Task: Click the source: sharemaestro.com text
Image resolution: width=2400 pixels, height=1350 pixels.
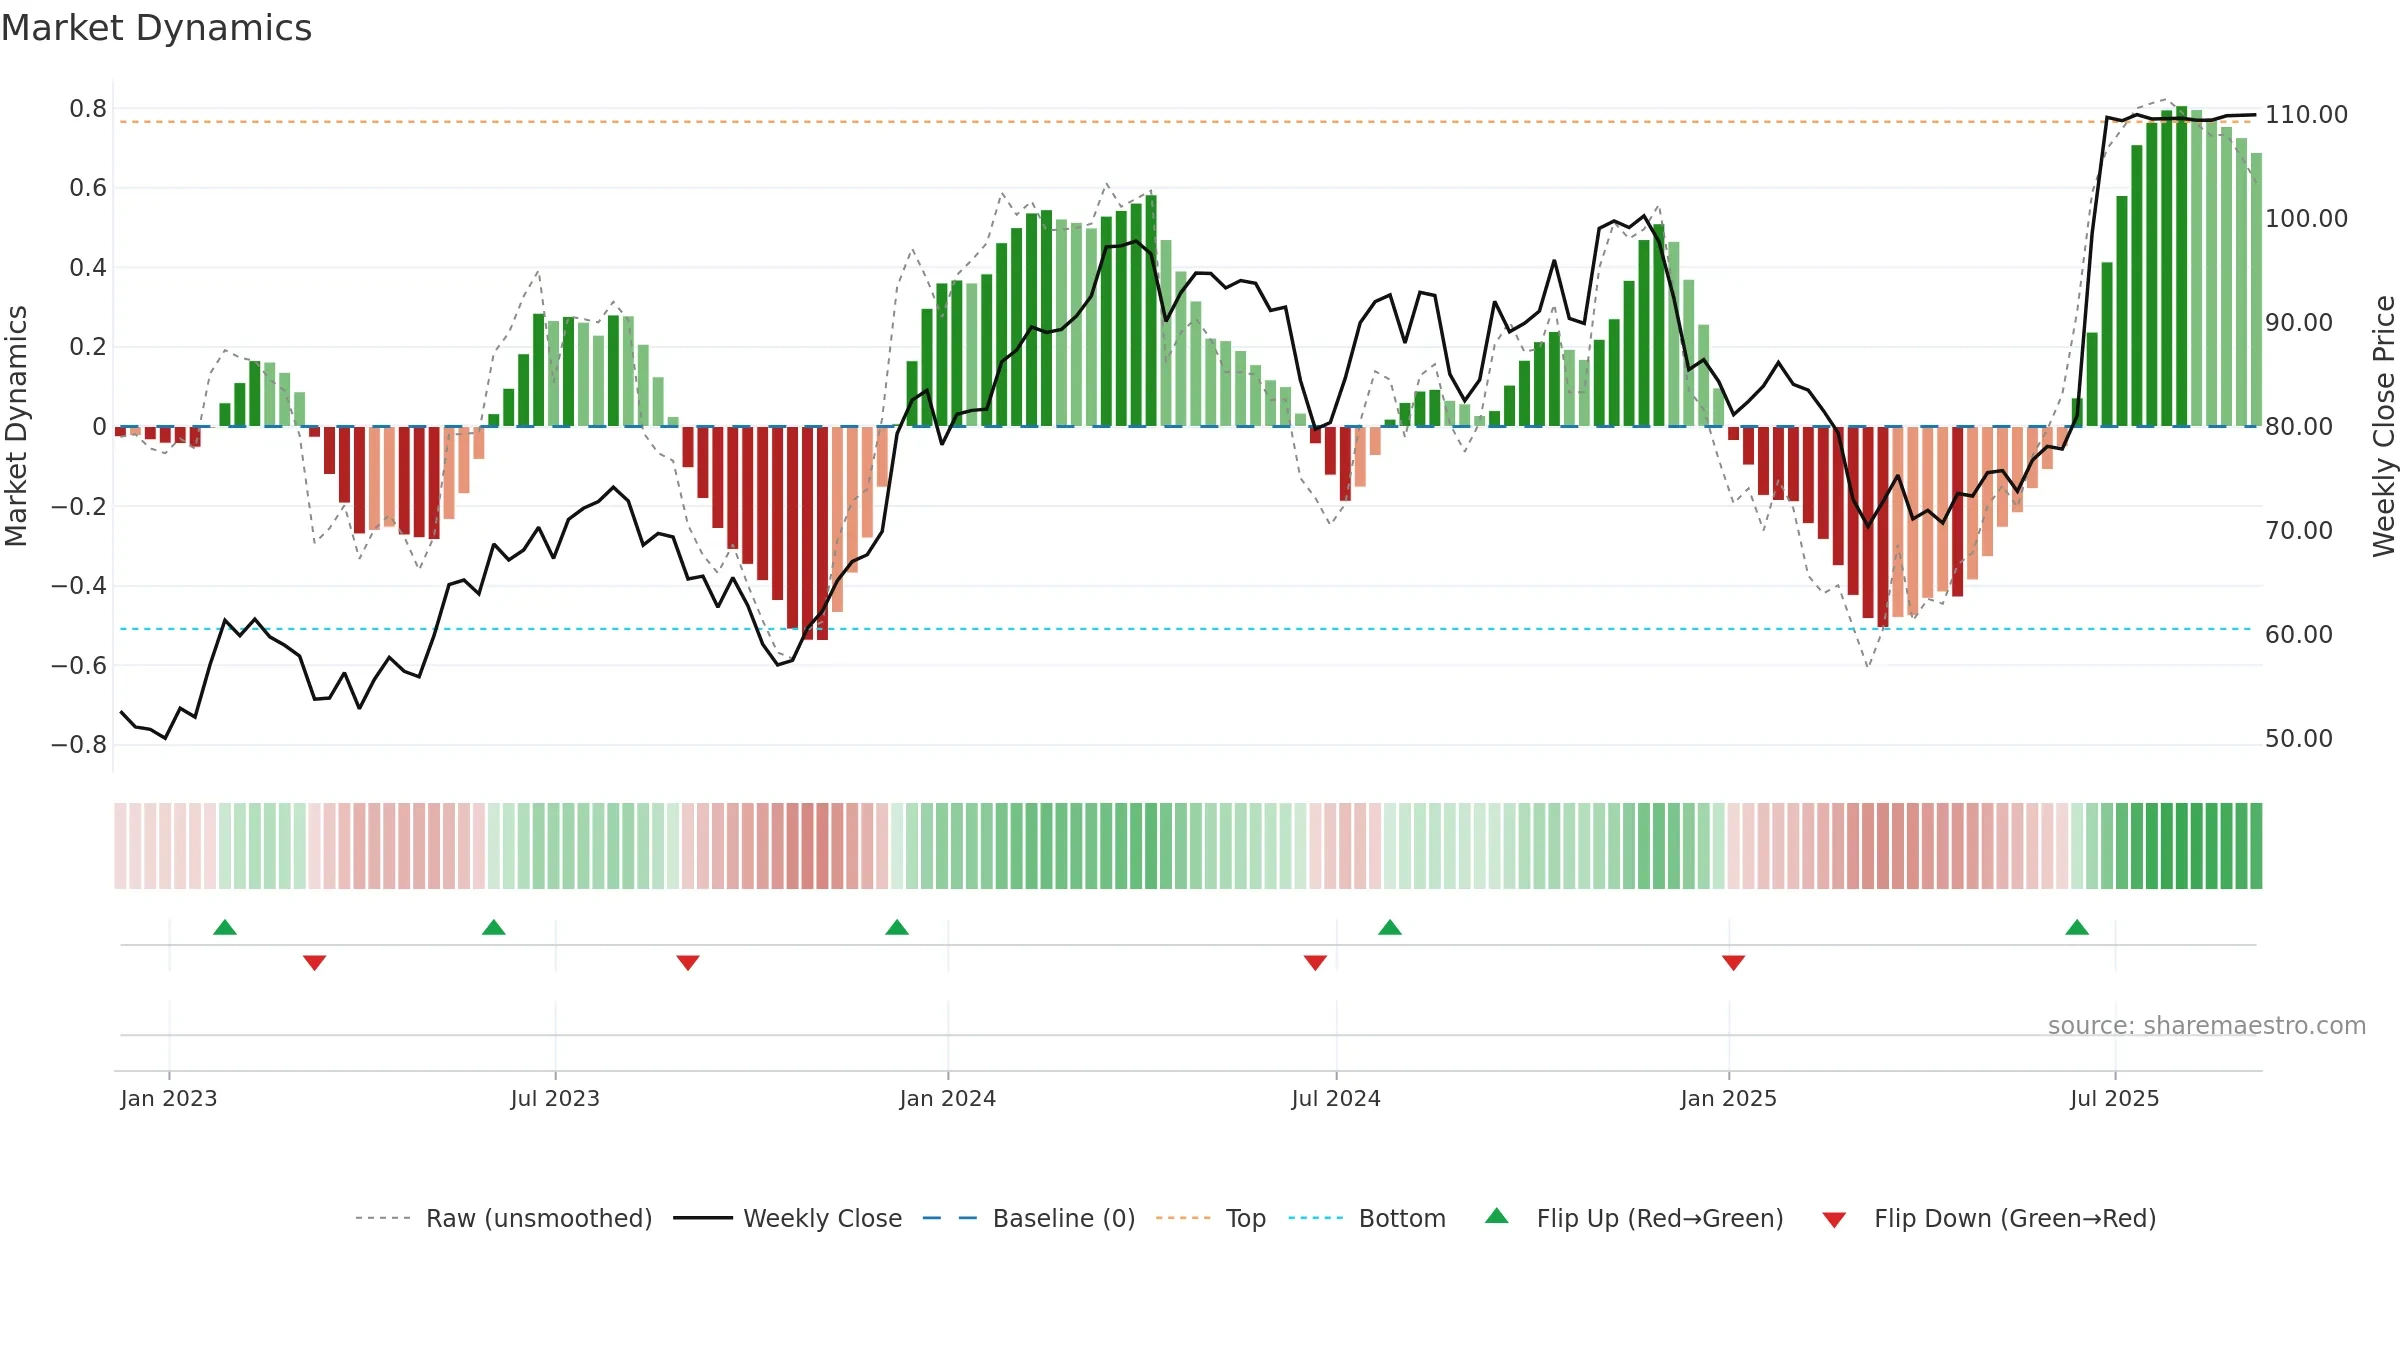Action: click(2207, 1026)
